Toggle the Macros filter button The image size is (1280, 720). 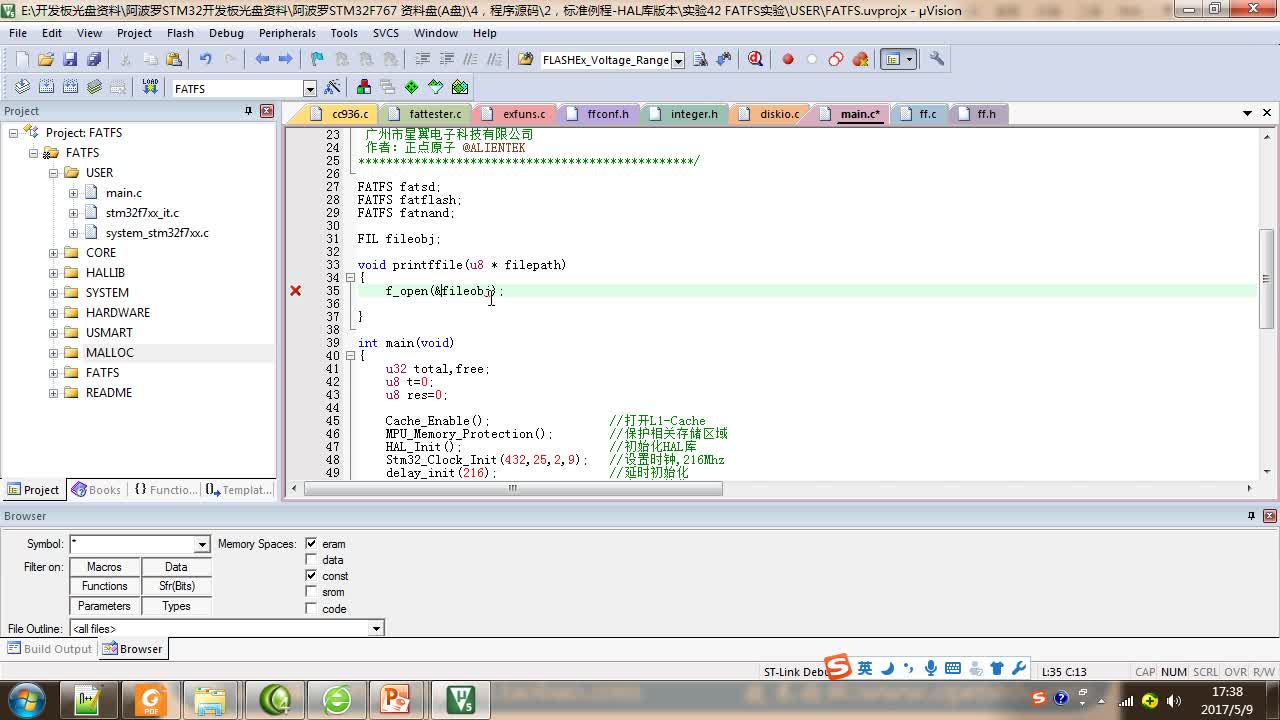[x=104, y=567]
